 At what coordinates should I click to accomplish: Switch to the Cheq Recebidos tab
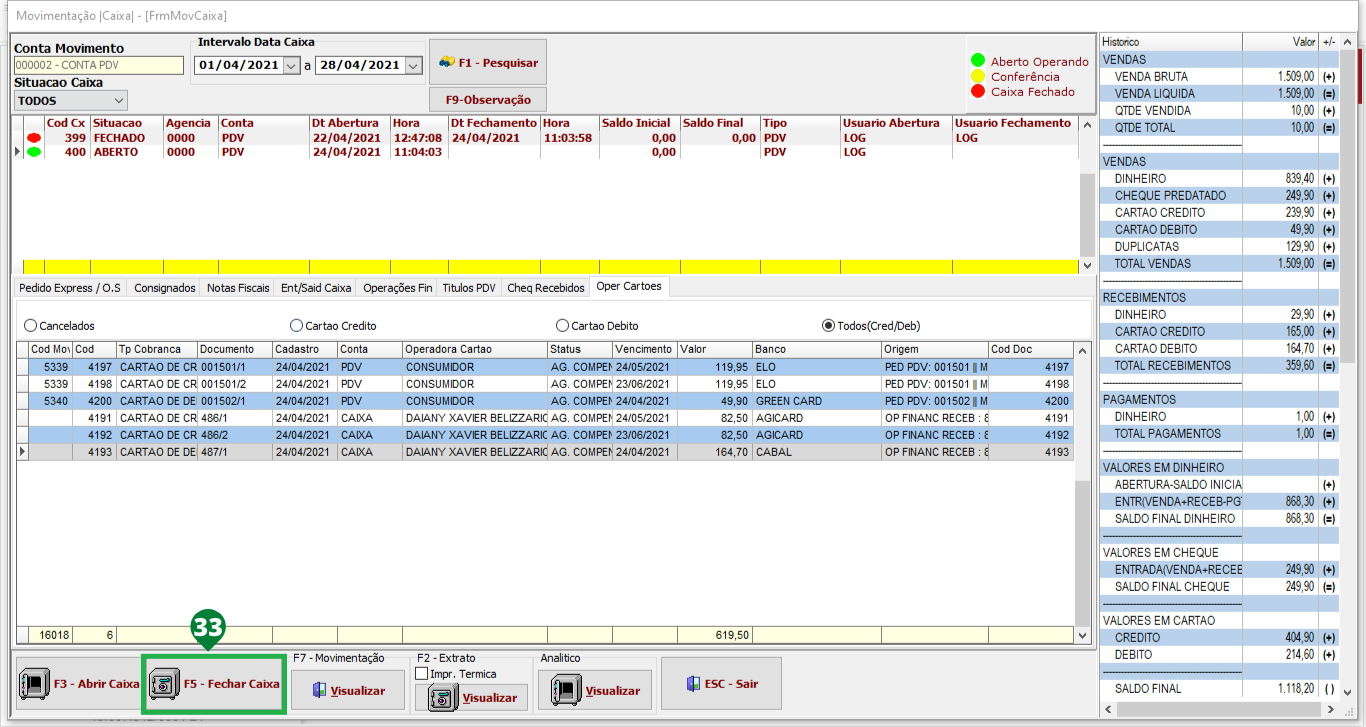tap(546, 288)
